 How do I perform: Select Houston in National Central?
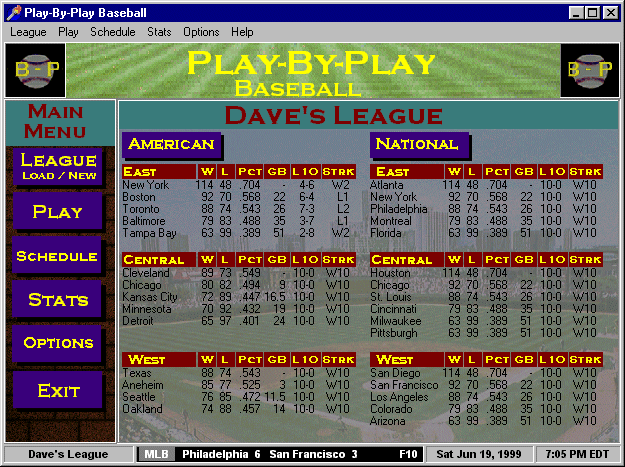pos(390,273)
